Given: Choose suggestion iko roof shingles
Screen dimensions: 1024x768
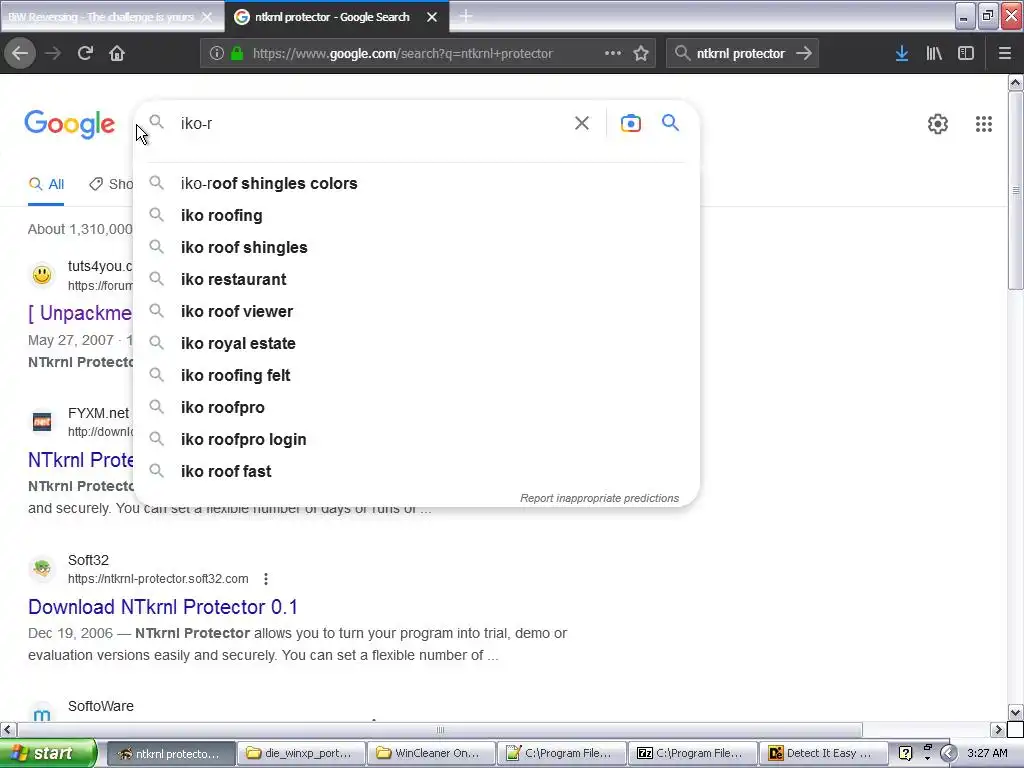Looking at the screenshot, I should point(416,248).
